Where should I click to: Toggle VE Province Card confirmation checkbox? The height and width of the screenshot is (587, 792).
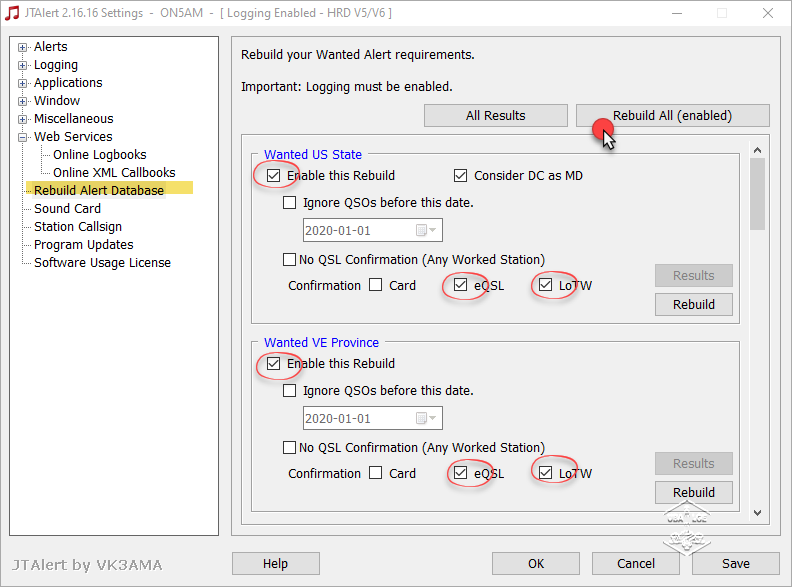point(375,472)
